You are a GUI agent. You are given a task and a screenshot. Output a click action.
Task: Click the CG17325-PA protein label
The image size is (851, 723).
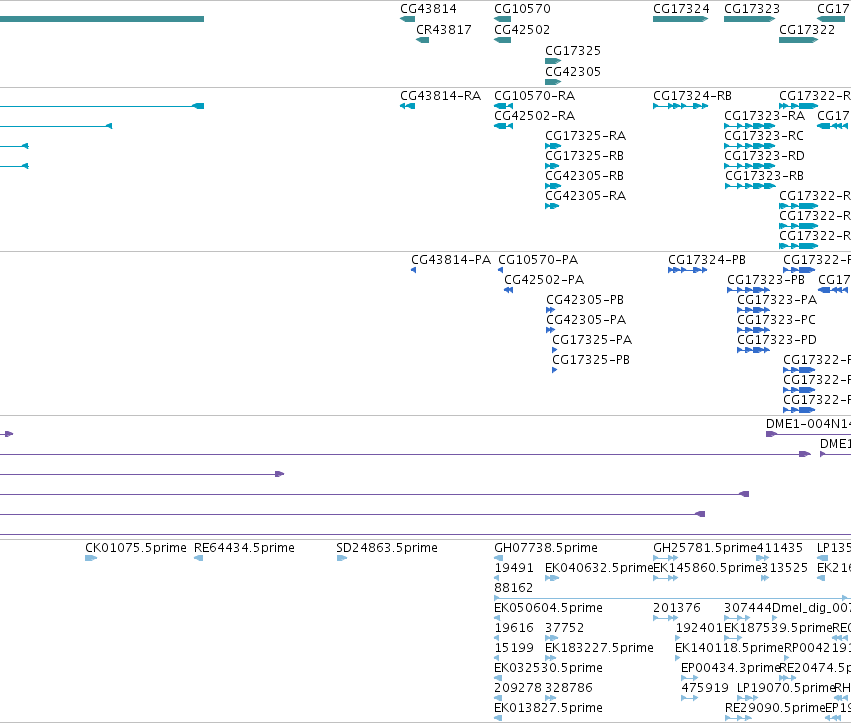(x=592, y=340)
